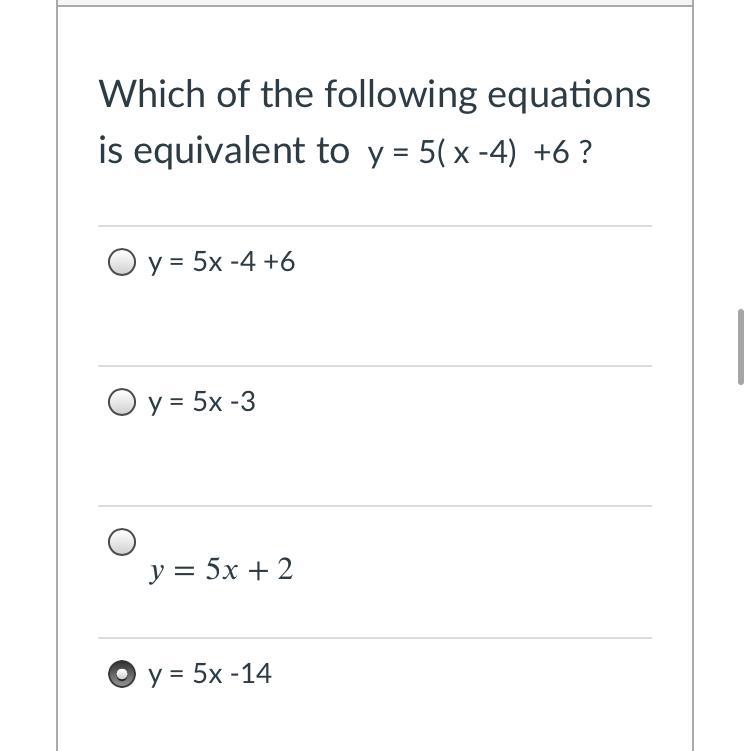Click the words 'is equivalent to' in the question
Viewport: 750px width, 751px height.
(224, 151)
